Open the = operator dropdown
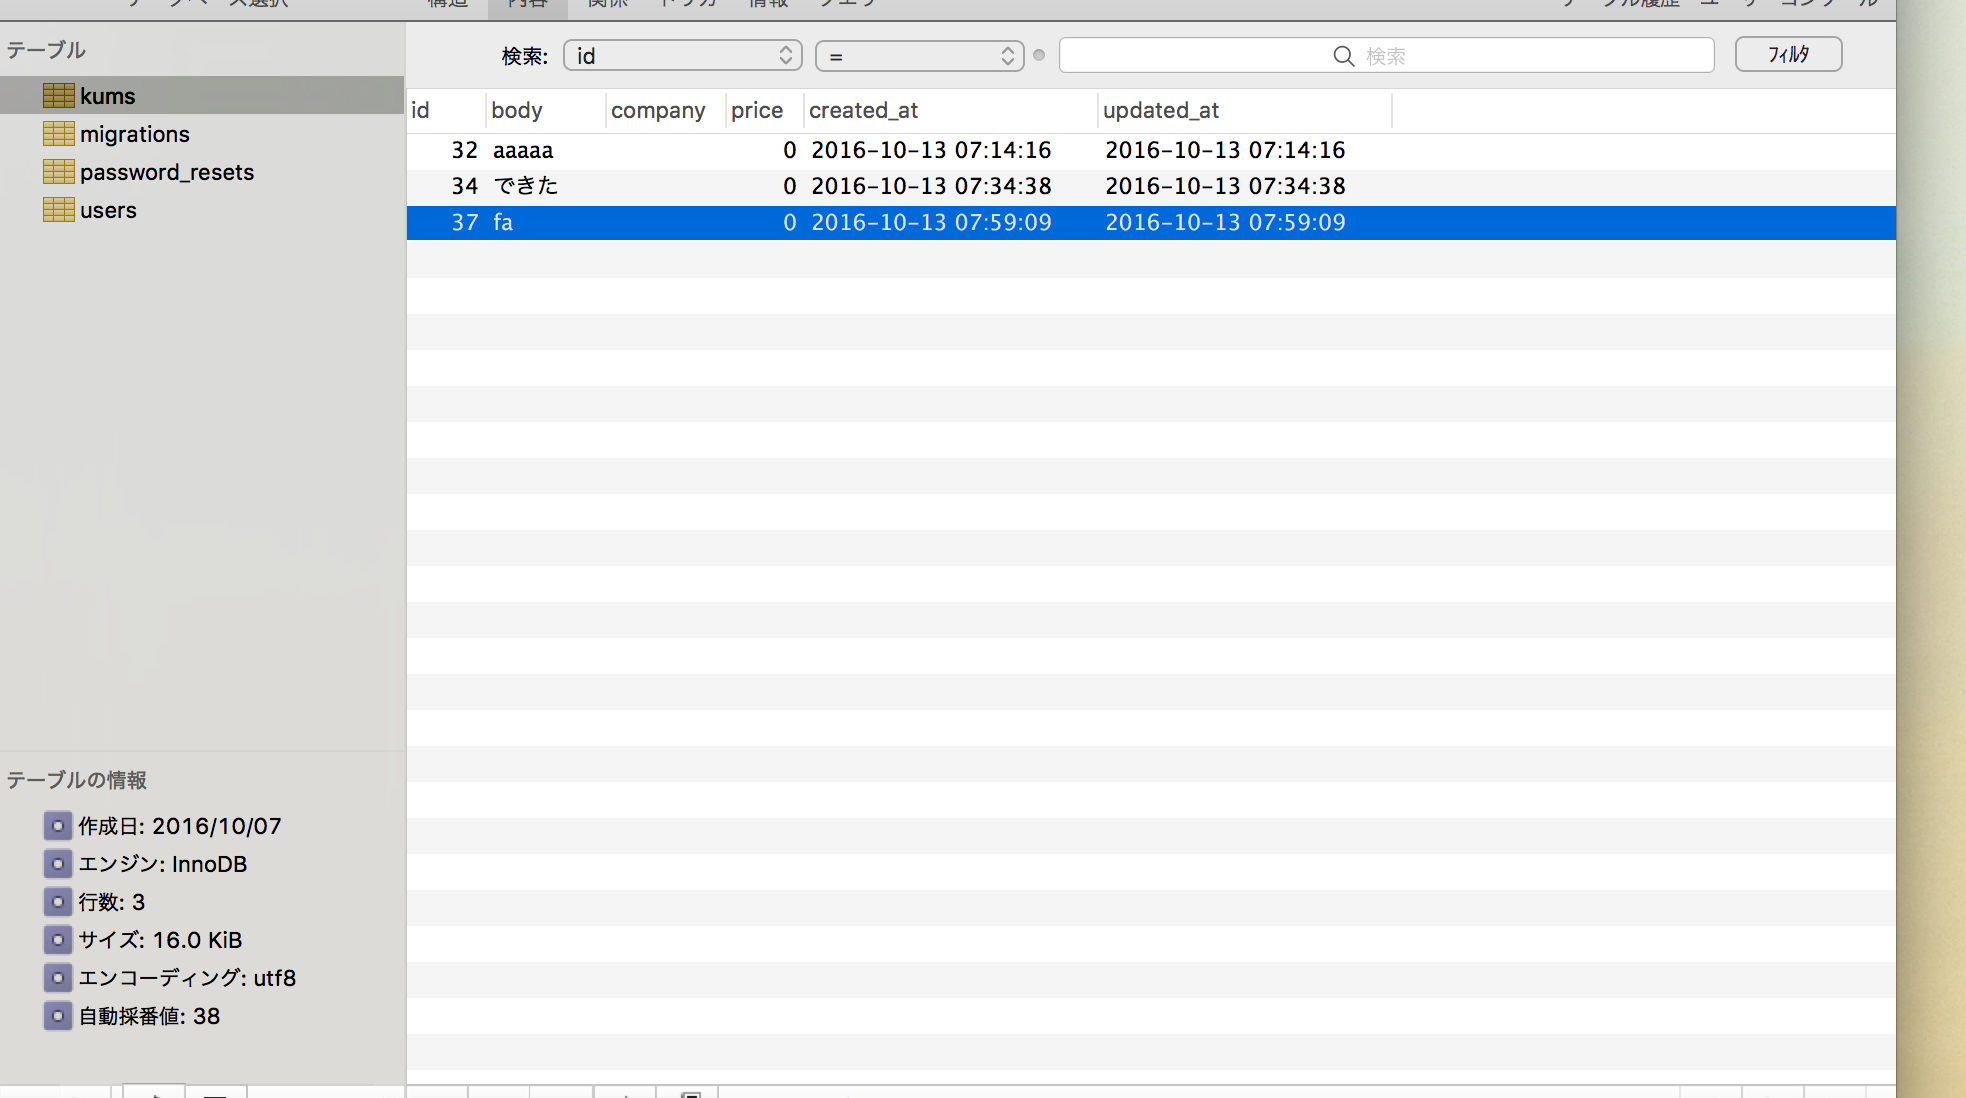Viewport: 1966px width, 1098px height. 918,56
